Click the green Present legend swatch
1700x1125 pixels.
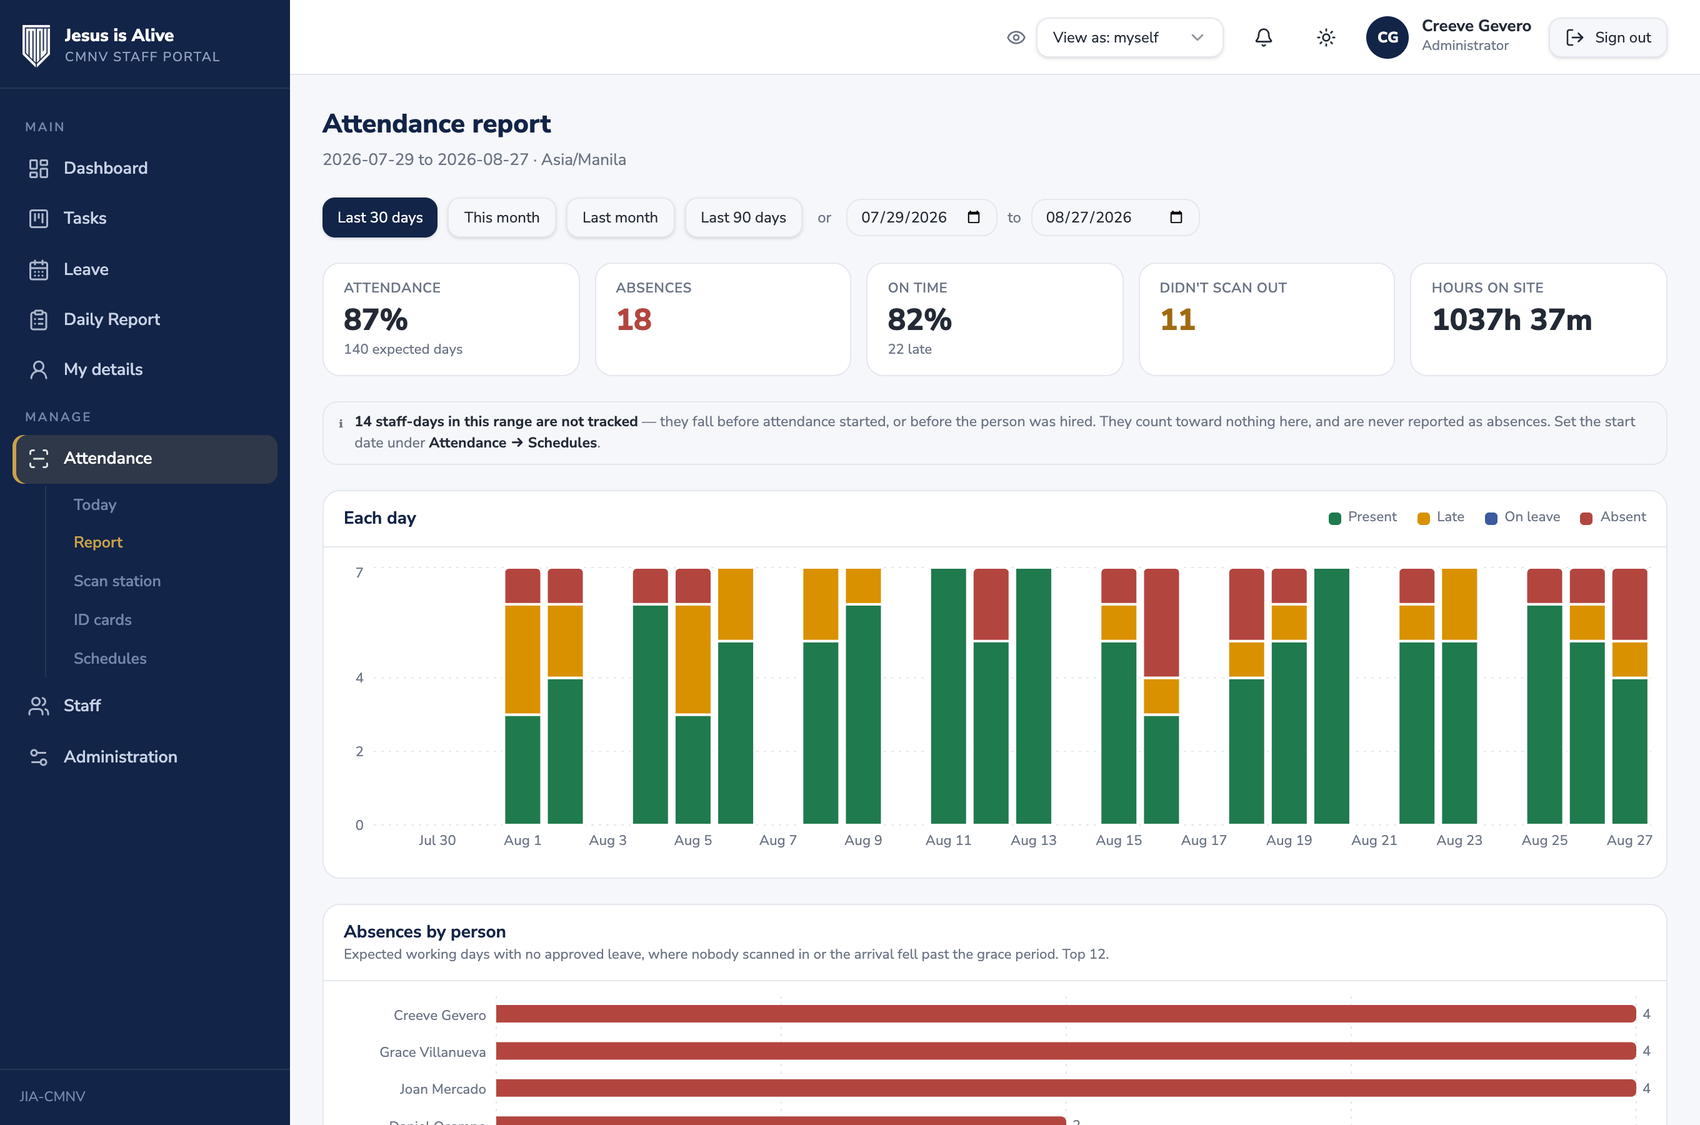(x=1335, y=519)
